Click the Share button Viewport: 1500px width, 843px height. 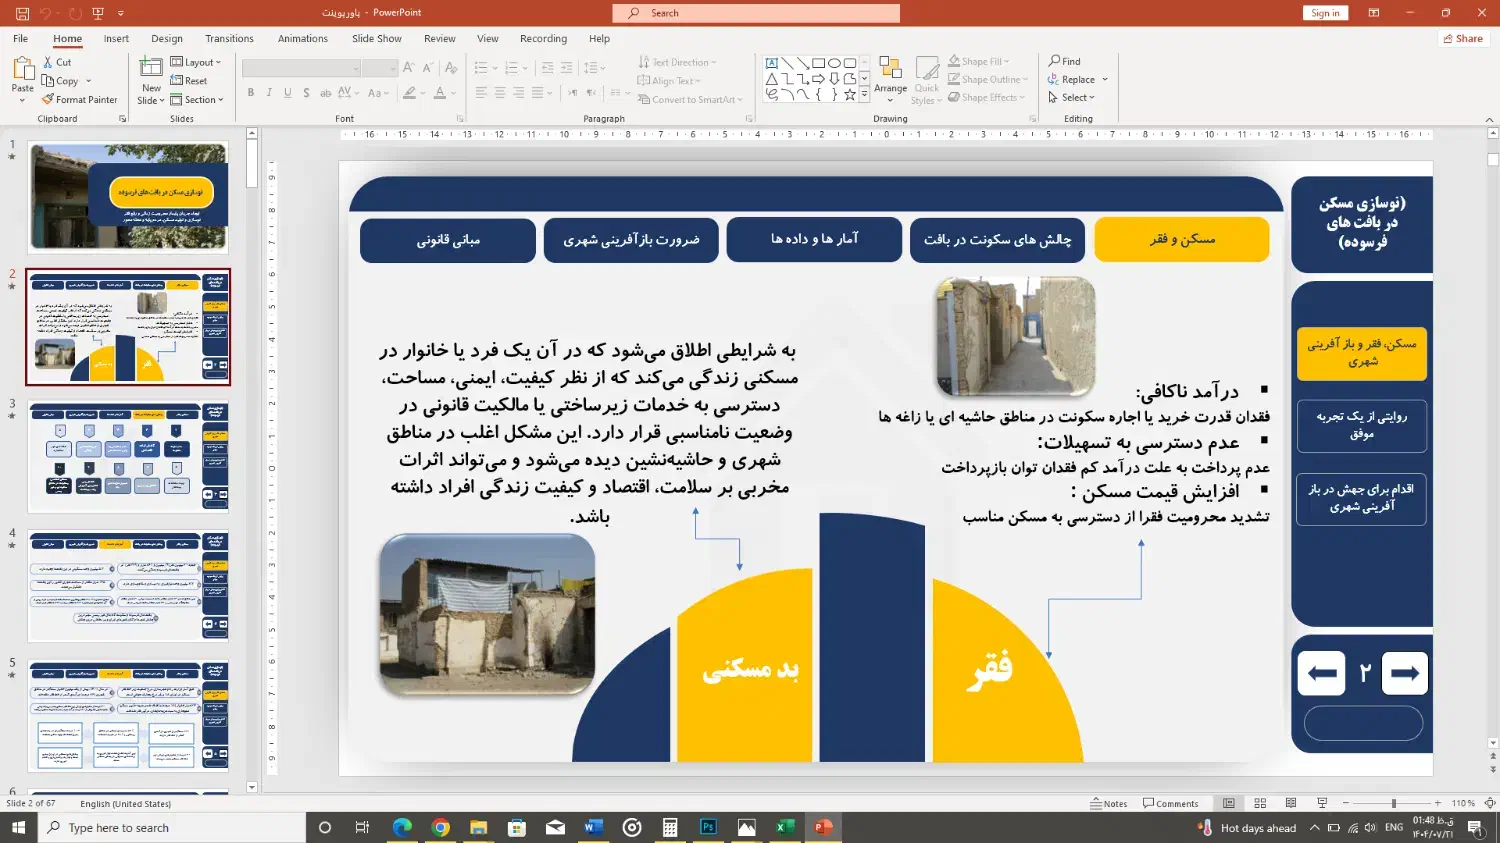click(1462, 38)
